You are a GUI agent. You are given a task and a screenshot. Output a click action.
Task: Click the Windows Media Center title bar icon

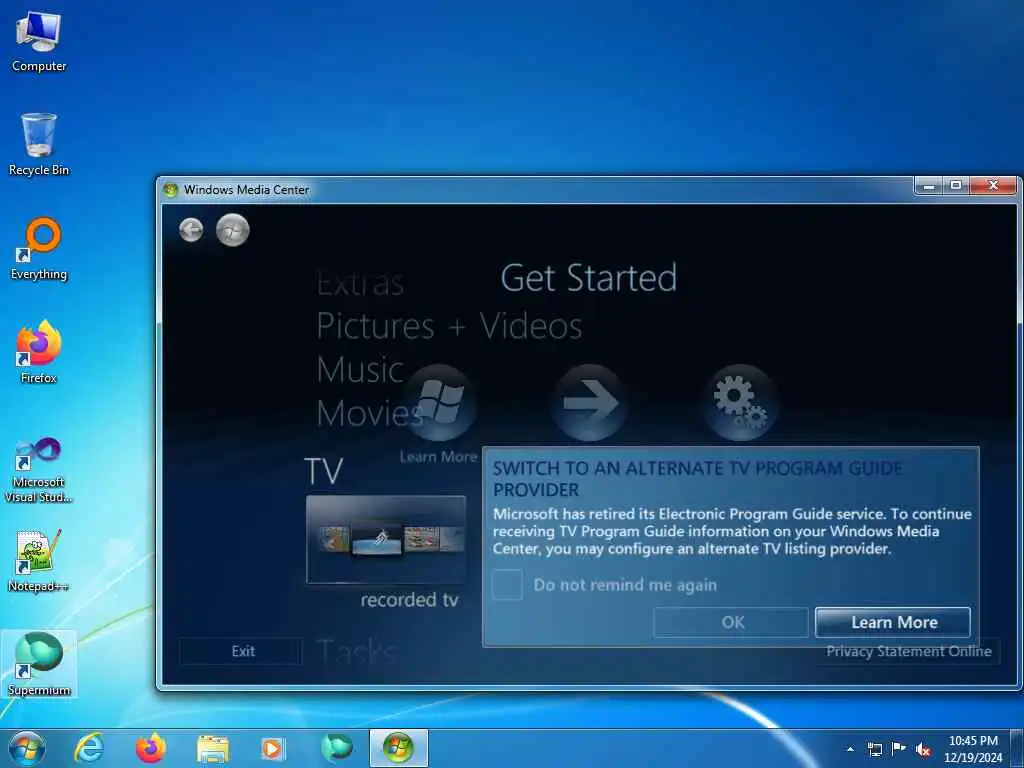(170, 189)
